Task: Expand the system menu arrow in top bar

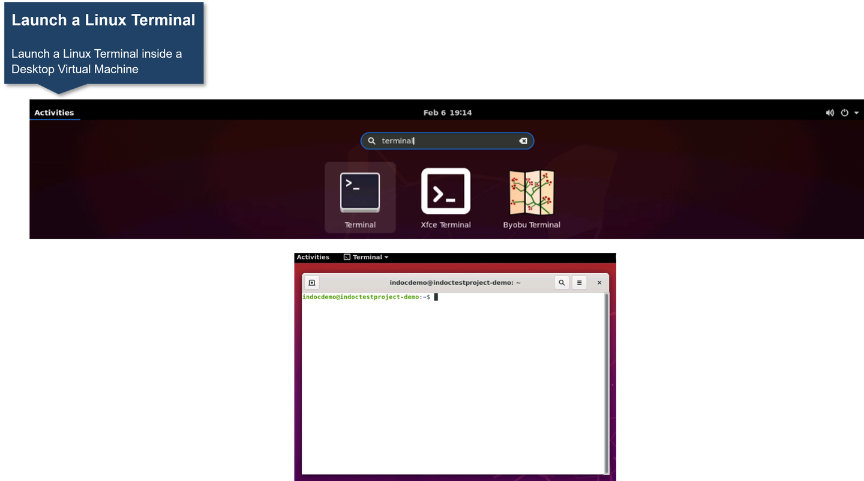Action: [x=856, y=113]
